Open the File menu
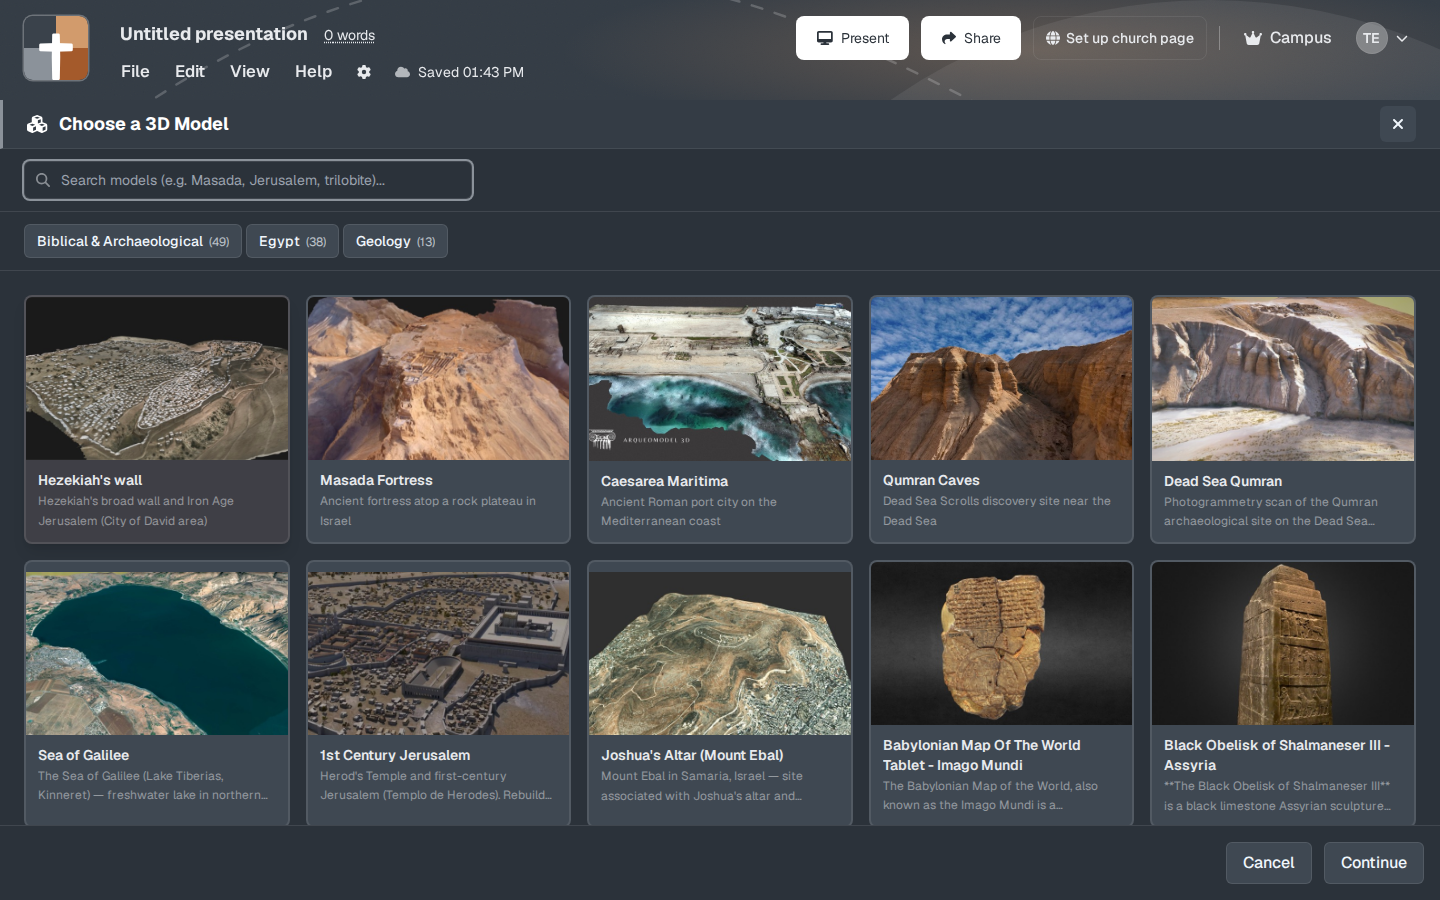Viewport: 1440px width, 900px height. [135, 71]
